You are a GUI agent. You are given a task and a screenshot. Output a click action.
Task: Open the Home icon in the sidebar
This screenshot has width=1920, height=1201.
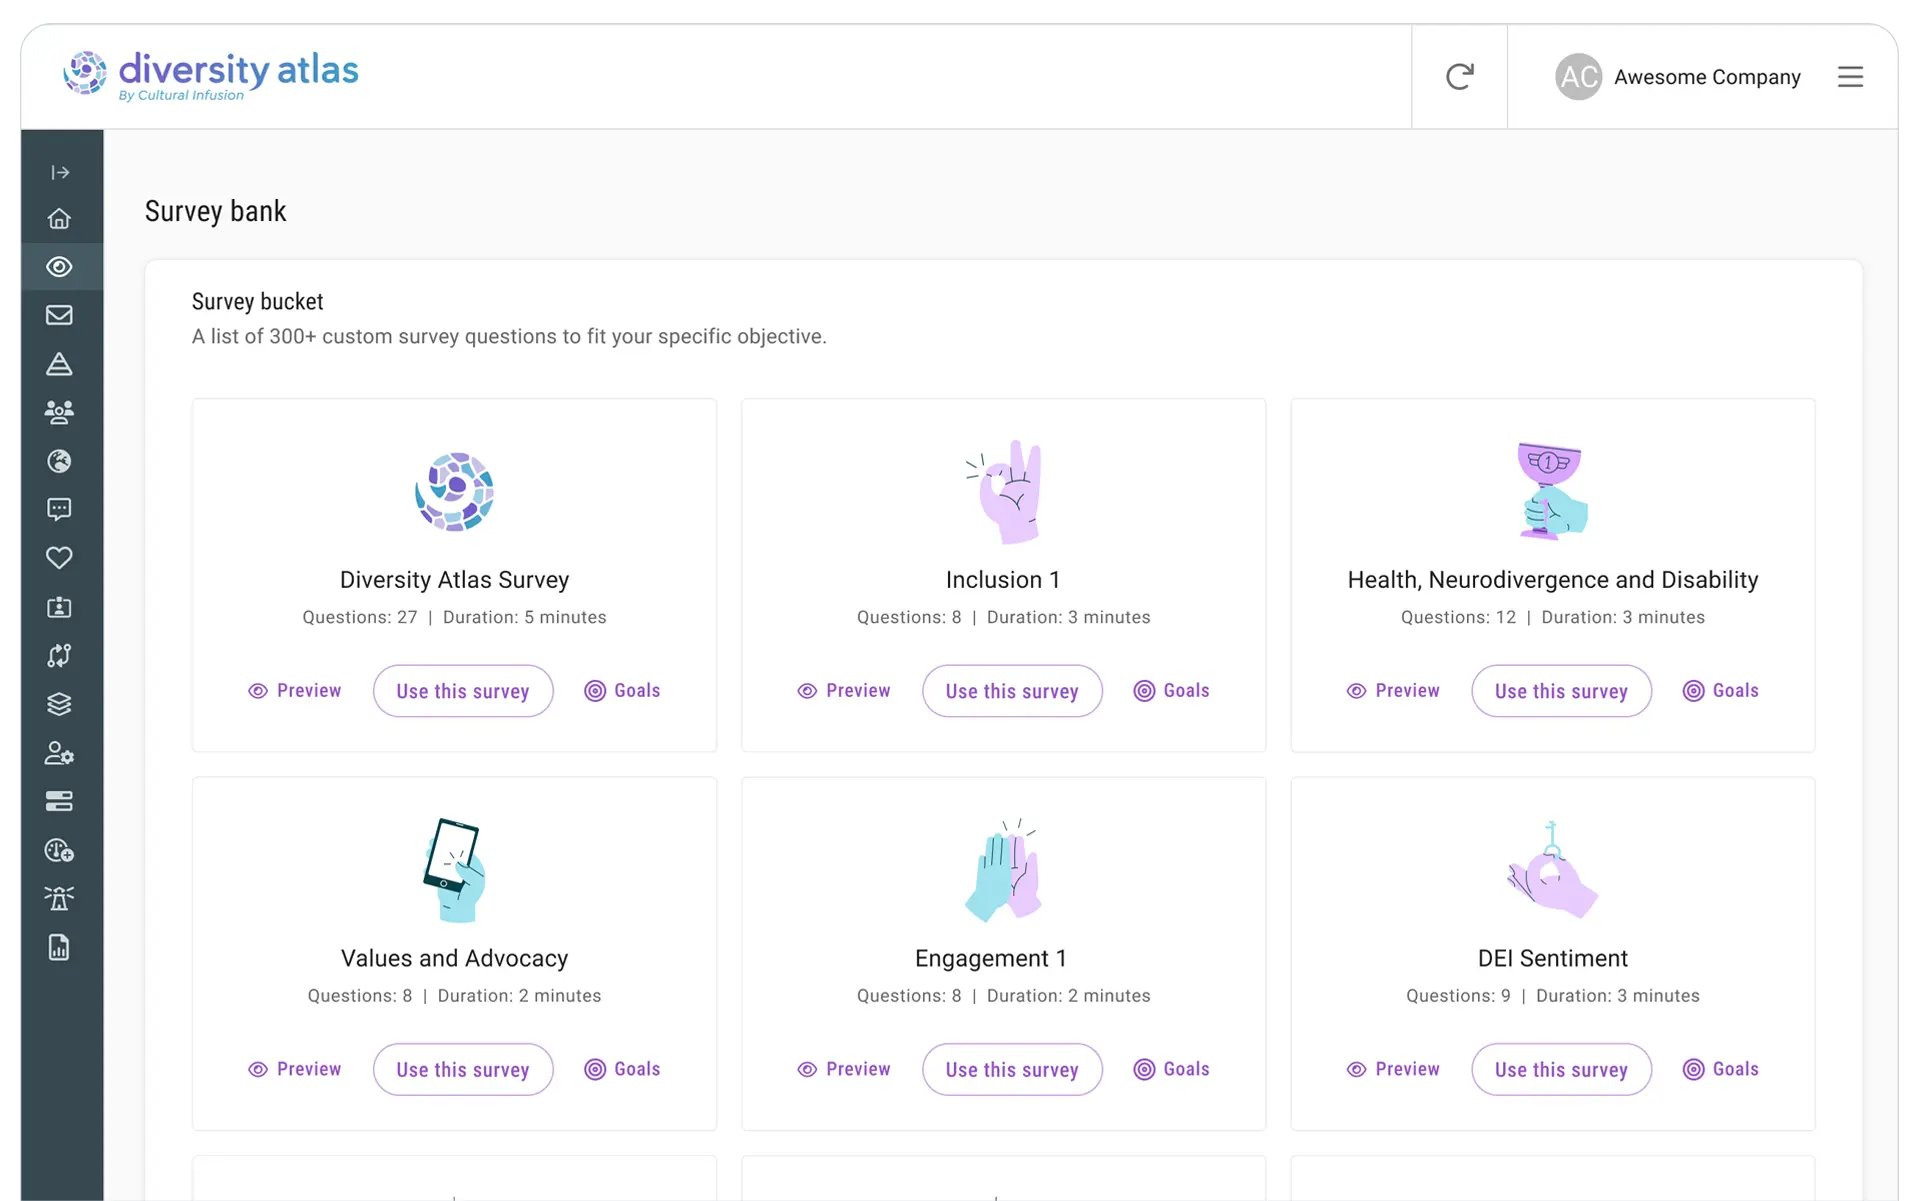60,218
